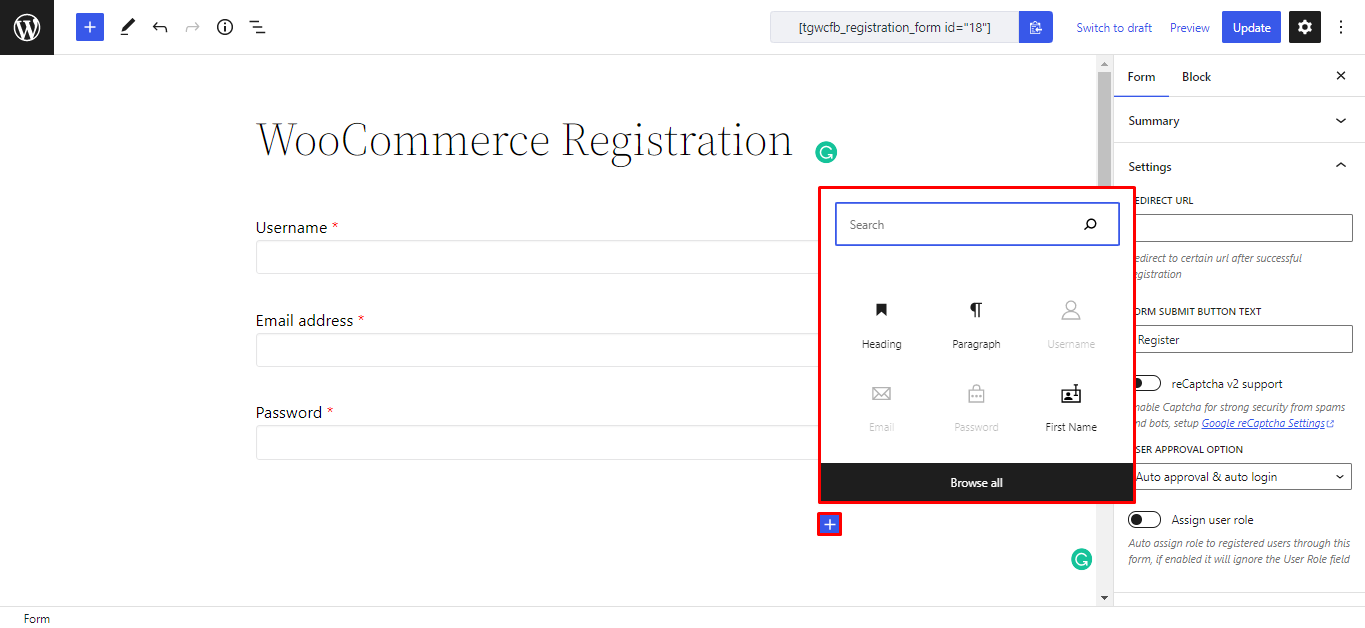Viewport: 1365px width, 628px height.
Task: Enable Assign user role option
Action: click(1144, 519)
